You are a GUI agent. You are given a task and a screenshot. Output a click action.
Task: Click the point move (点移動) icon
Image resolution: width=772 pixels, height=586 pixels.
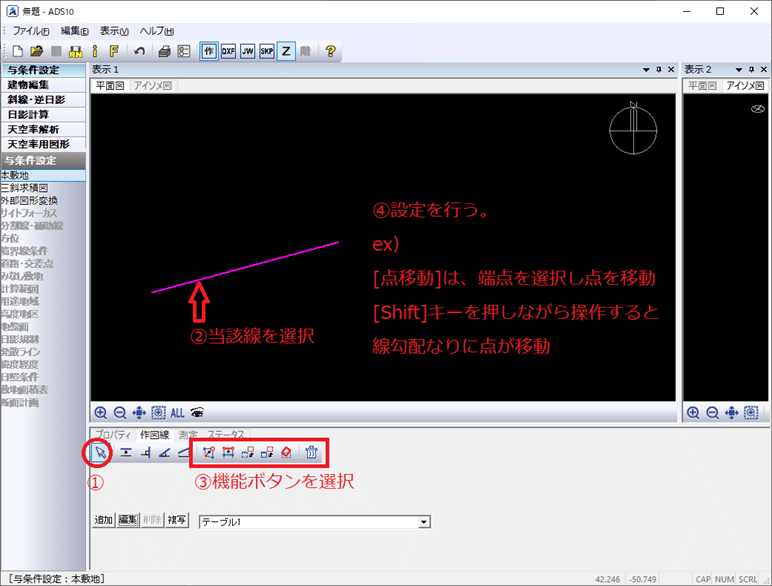[209, 453]
